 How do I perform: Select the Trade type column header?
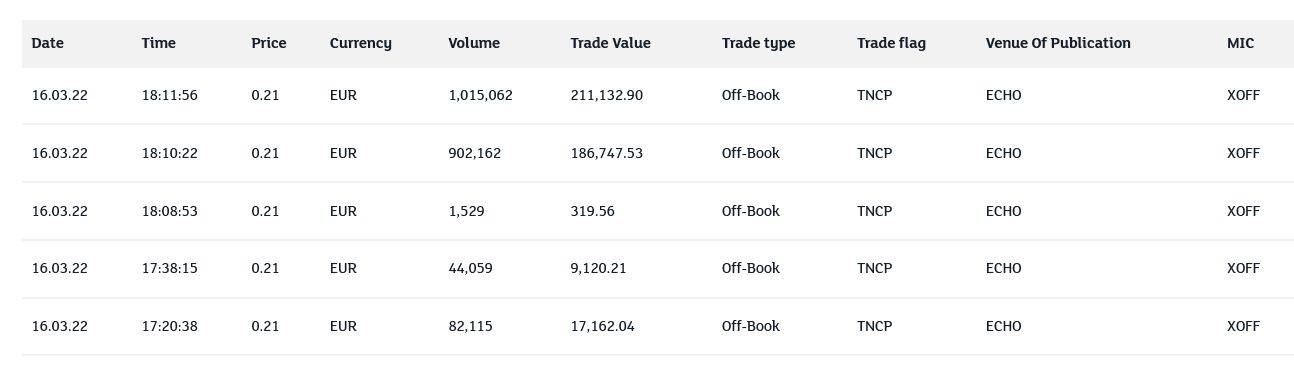tap(759, 44)
